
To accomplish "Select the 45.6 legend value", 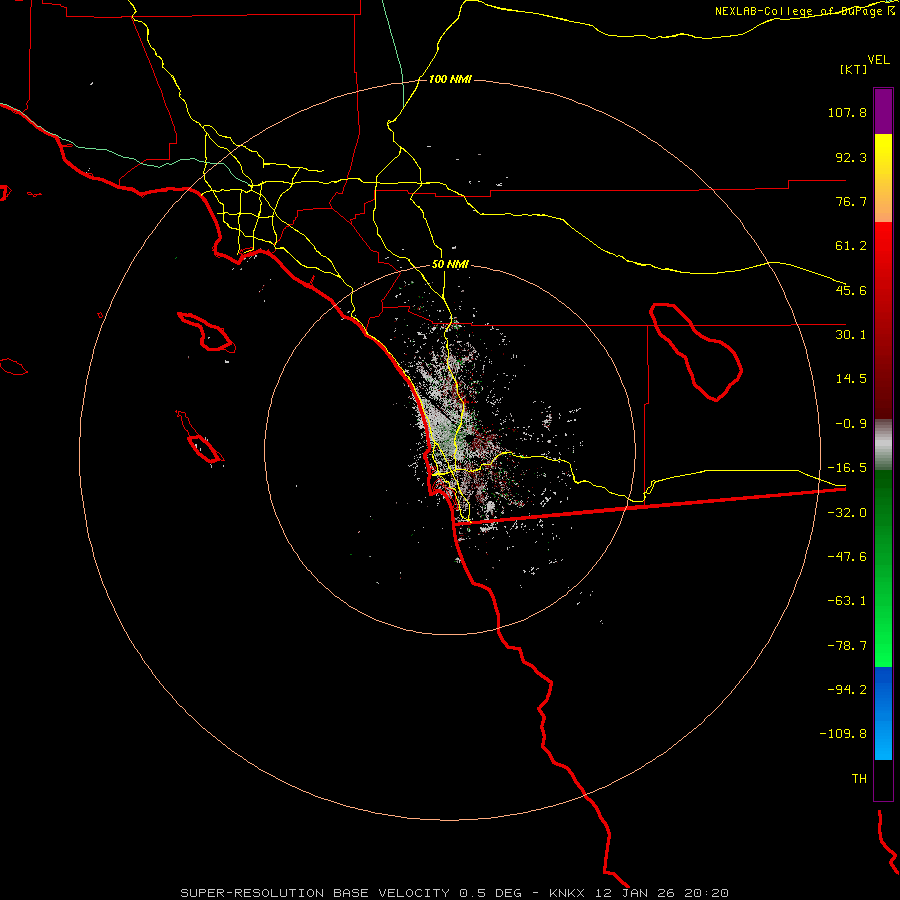I will coord(851,290).
